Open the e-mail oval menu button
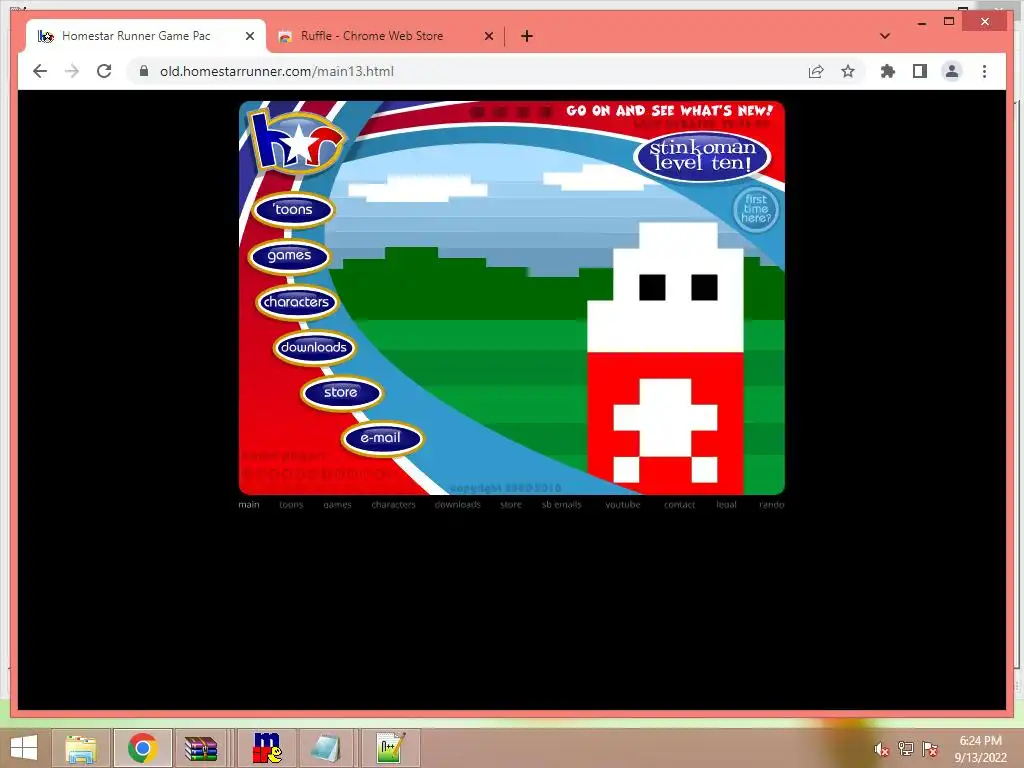1024x768 pixels. pyautogui.click(x=382, y=438)
